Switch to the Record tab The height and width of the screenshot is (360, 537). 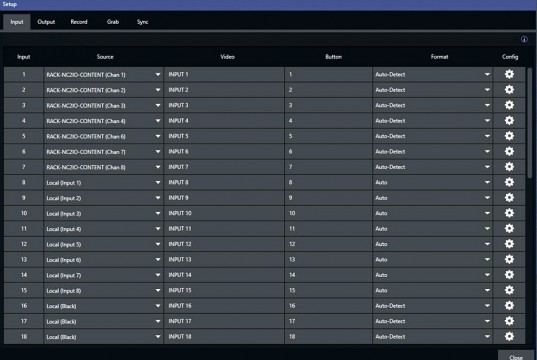tap(79, 22)
